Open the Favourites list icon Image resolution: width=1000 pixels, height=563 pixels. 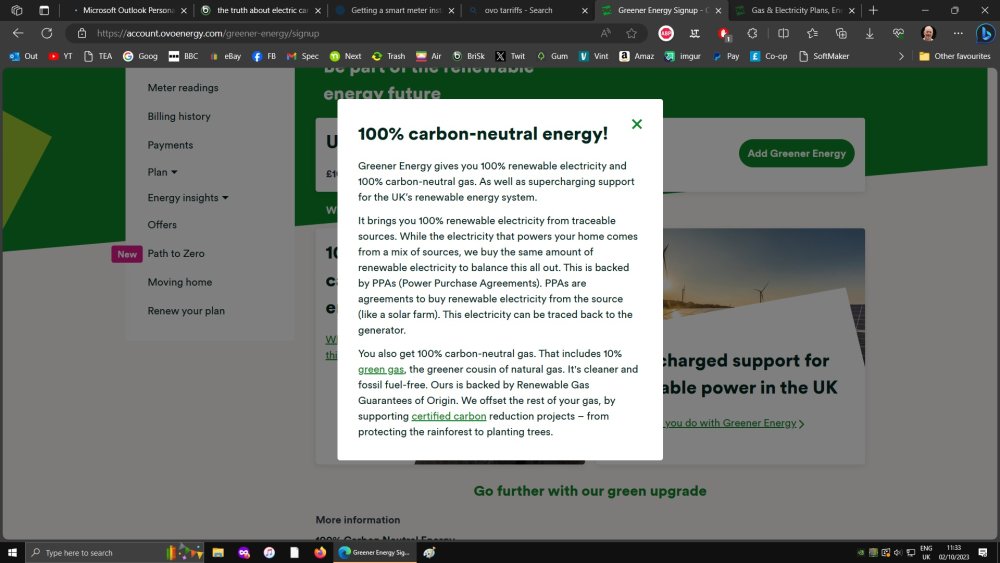pyautogui.click(x=812, y=33)
